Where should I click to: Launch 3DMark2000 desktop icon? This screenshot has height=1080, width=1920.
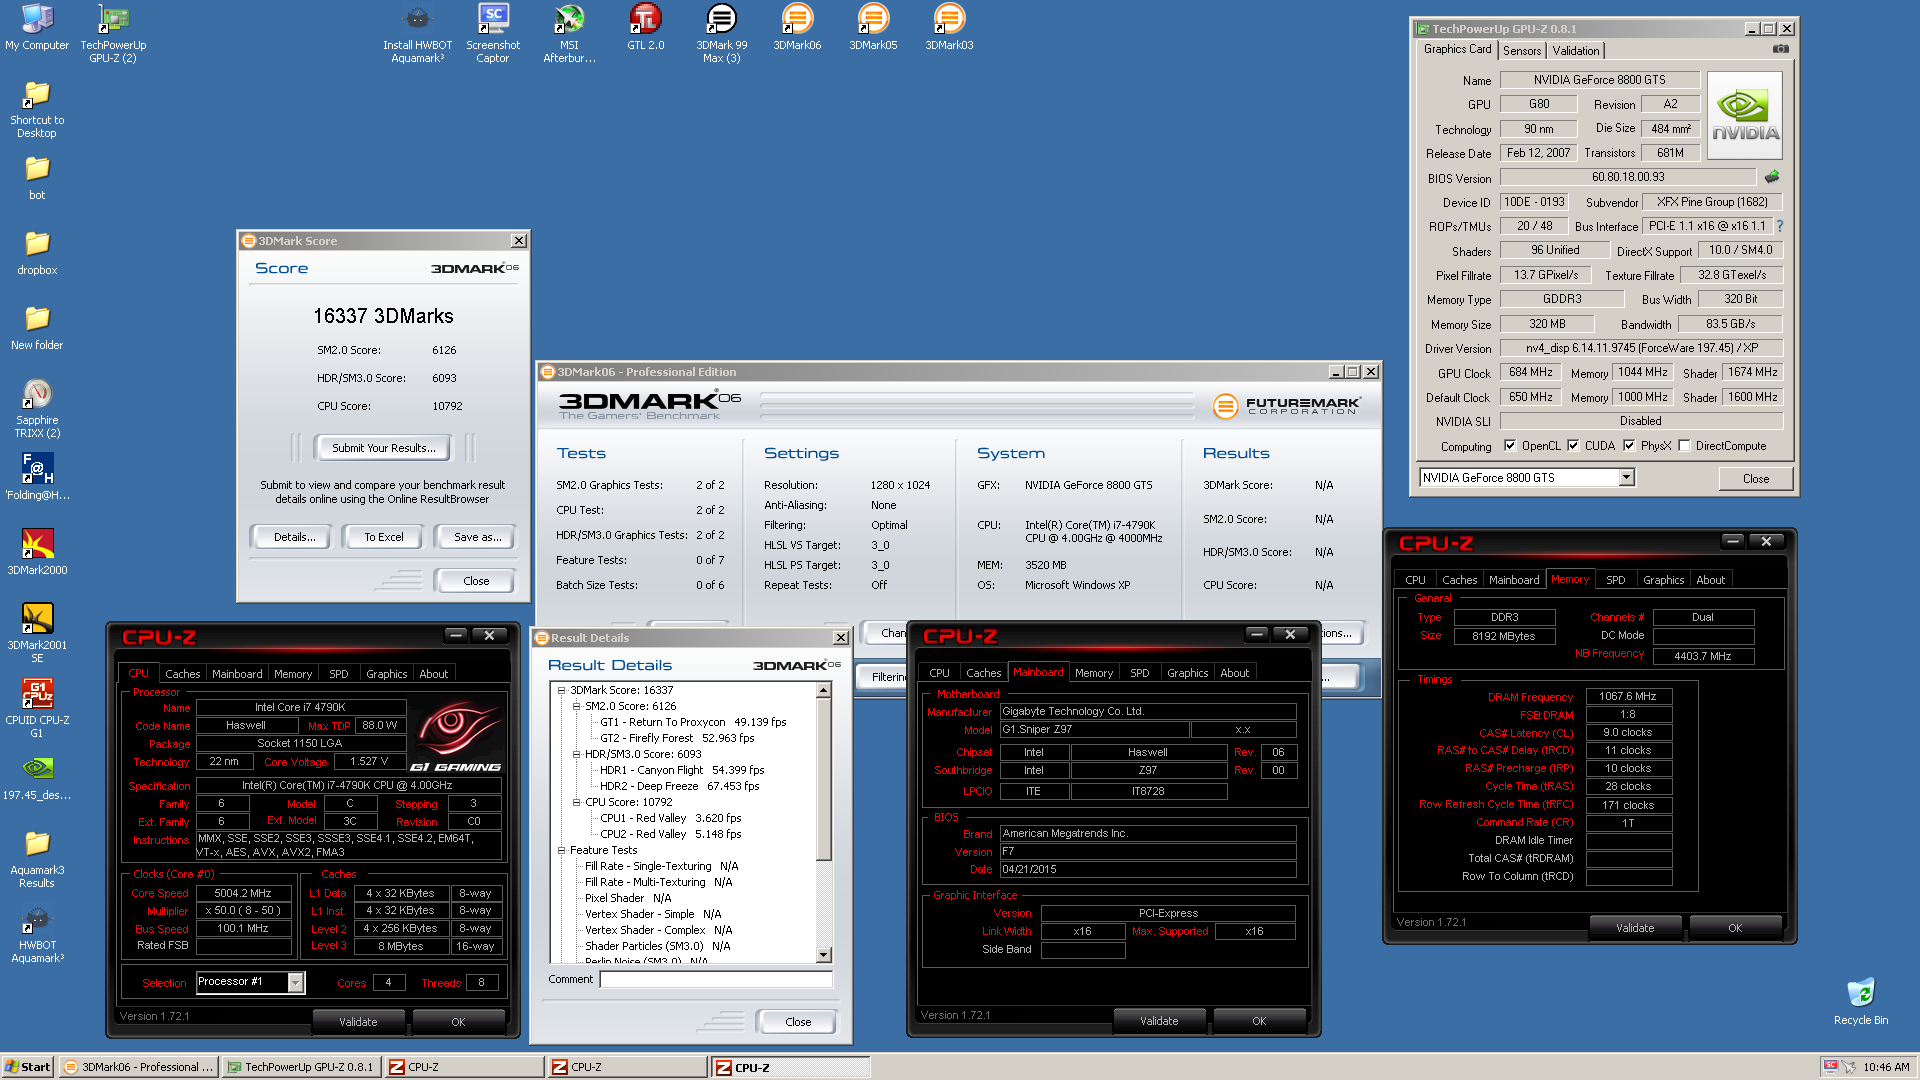point(37,552)
